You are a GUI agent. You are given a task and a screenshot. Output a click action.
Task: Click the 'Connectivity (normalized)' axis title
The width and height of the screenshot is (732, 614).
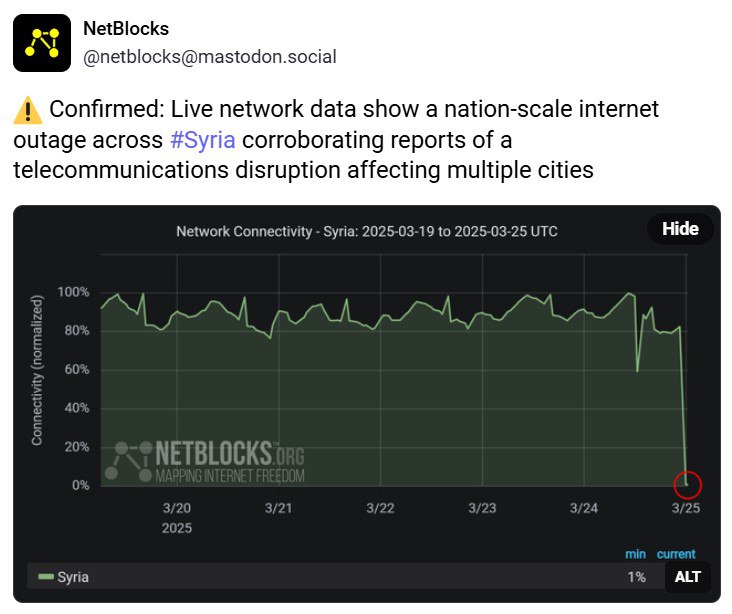pos(37,370)
